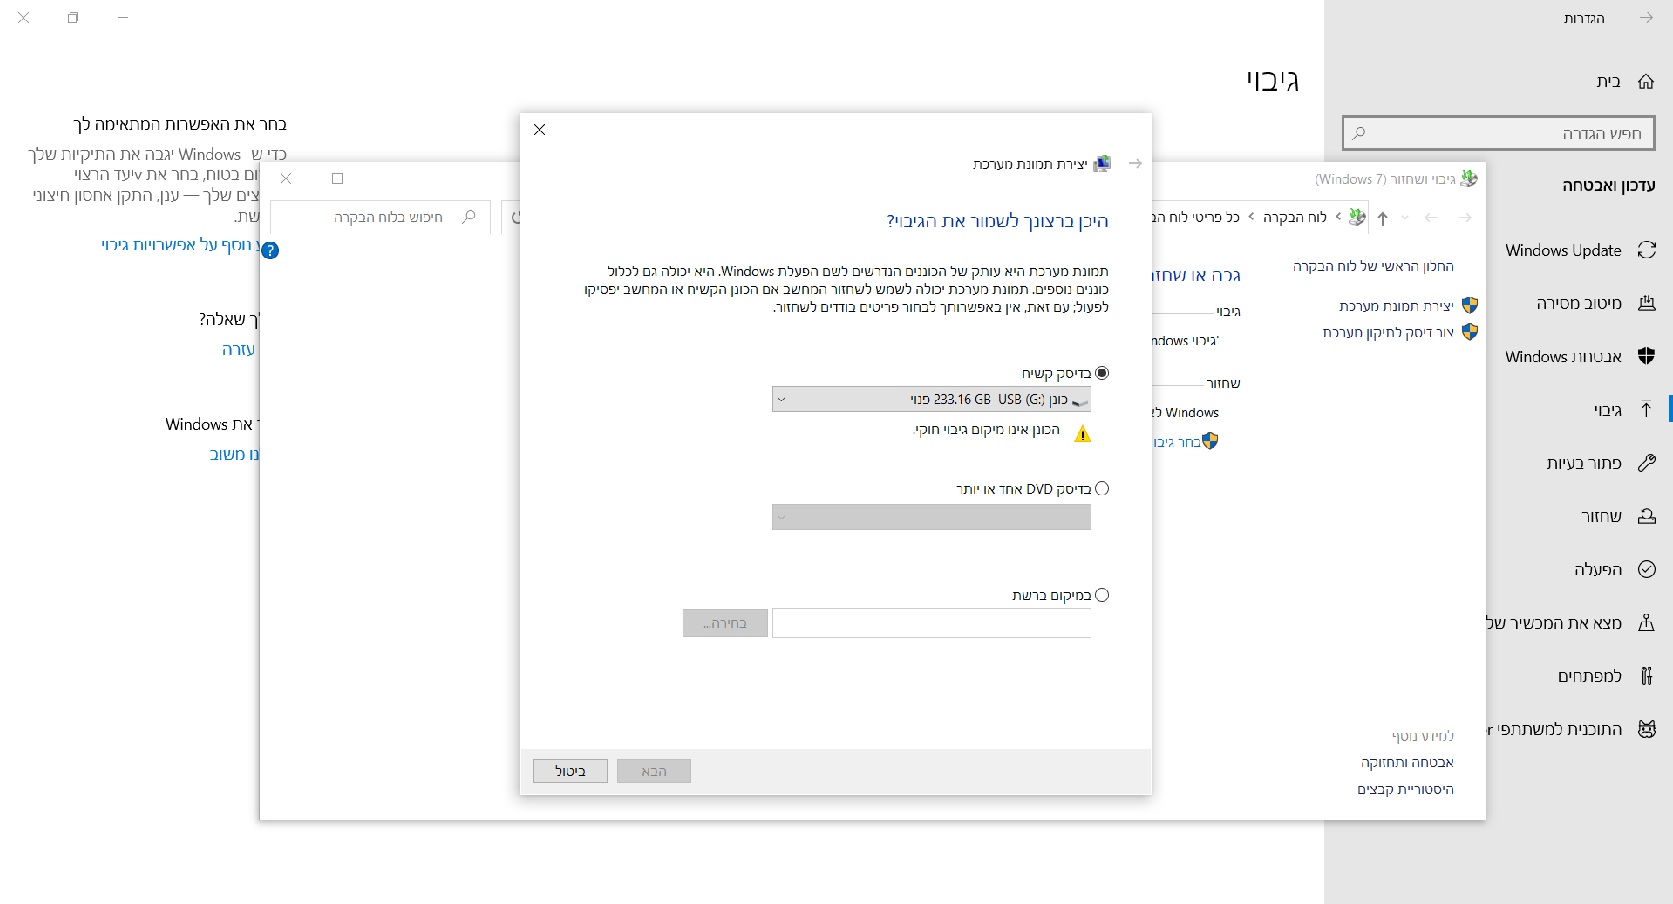Image resolution: width=1673 pixels, height=904 pixels.
Task: Click the blue help question mark icon
Action: [270, 250]
